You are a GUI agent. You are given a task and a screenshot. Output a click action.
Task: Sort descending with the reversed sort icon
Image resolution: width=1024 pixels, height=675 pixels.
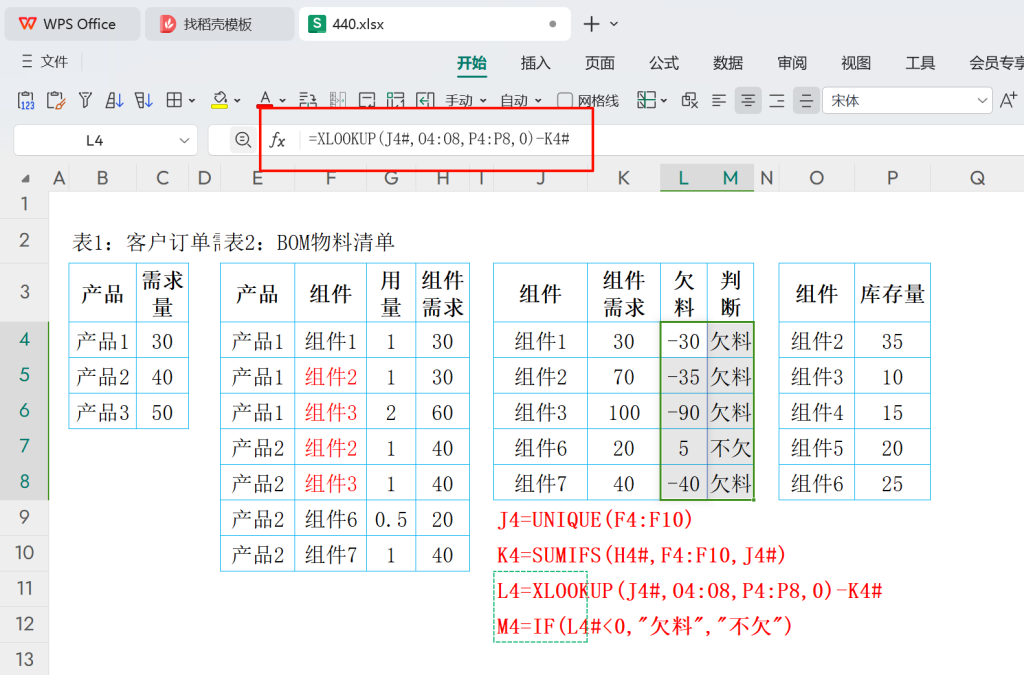click(143, 101)
